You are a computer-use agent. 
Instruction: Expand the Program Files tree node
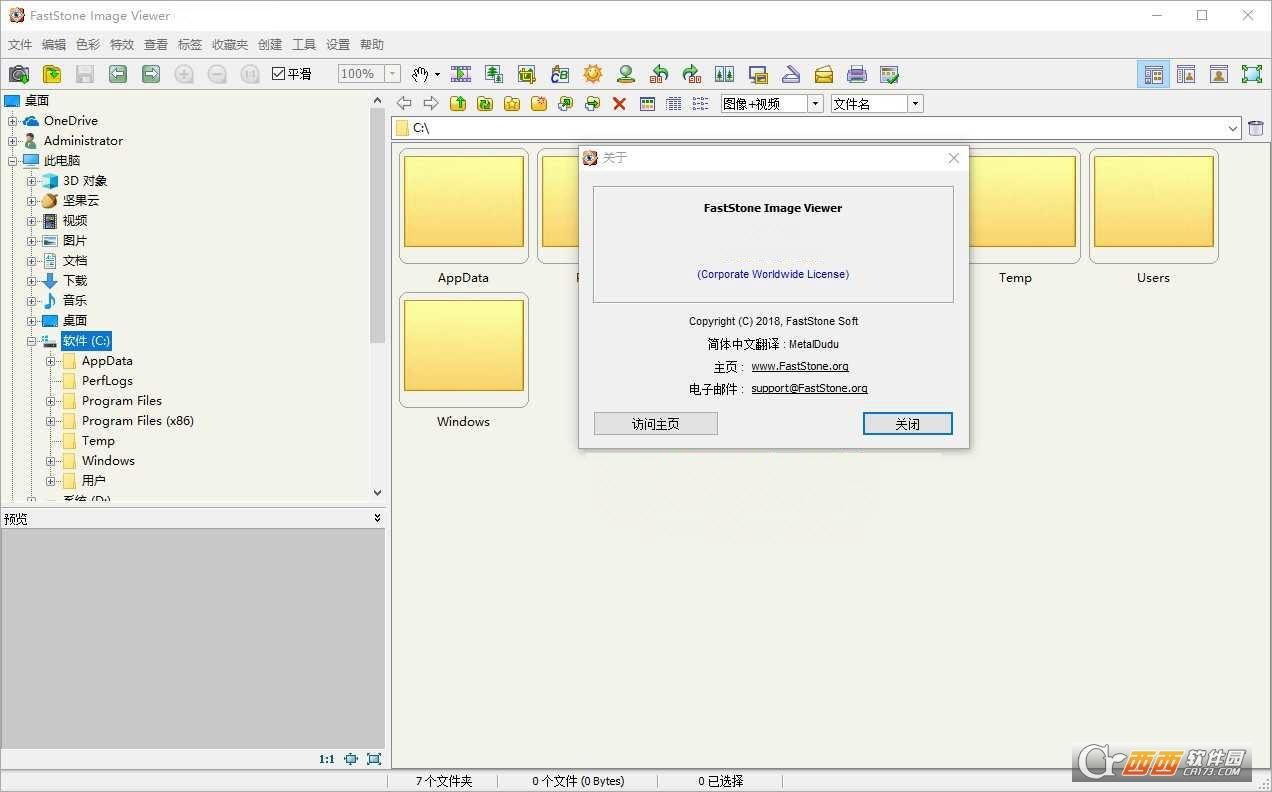click(x=51, y=401)
